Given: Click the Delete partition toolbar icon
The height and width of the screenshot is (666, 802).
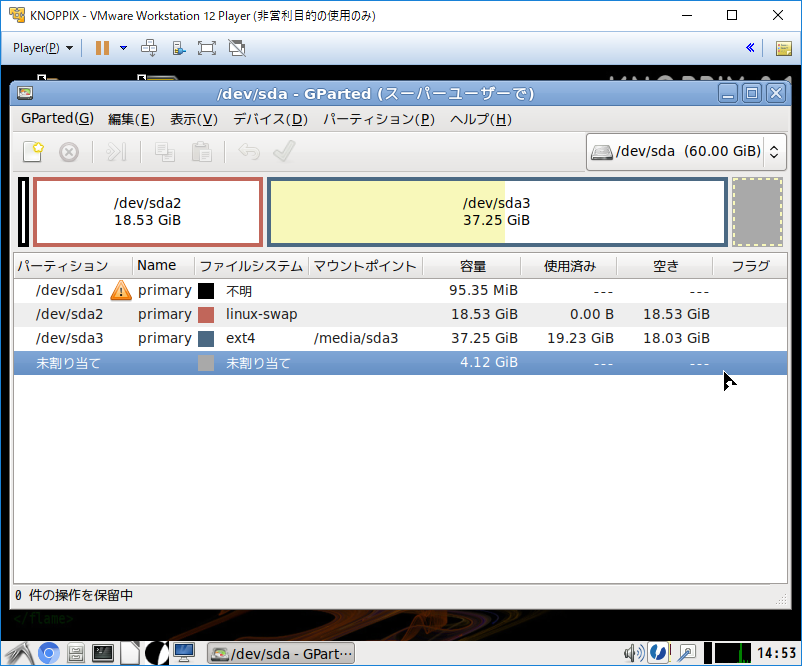Looking at the screenshot, I should (x=69, y=152).
